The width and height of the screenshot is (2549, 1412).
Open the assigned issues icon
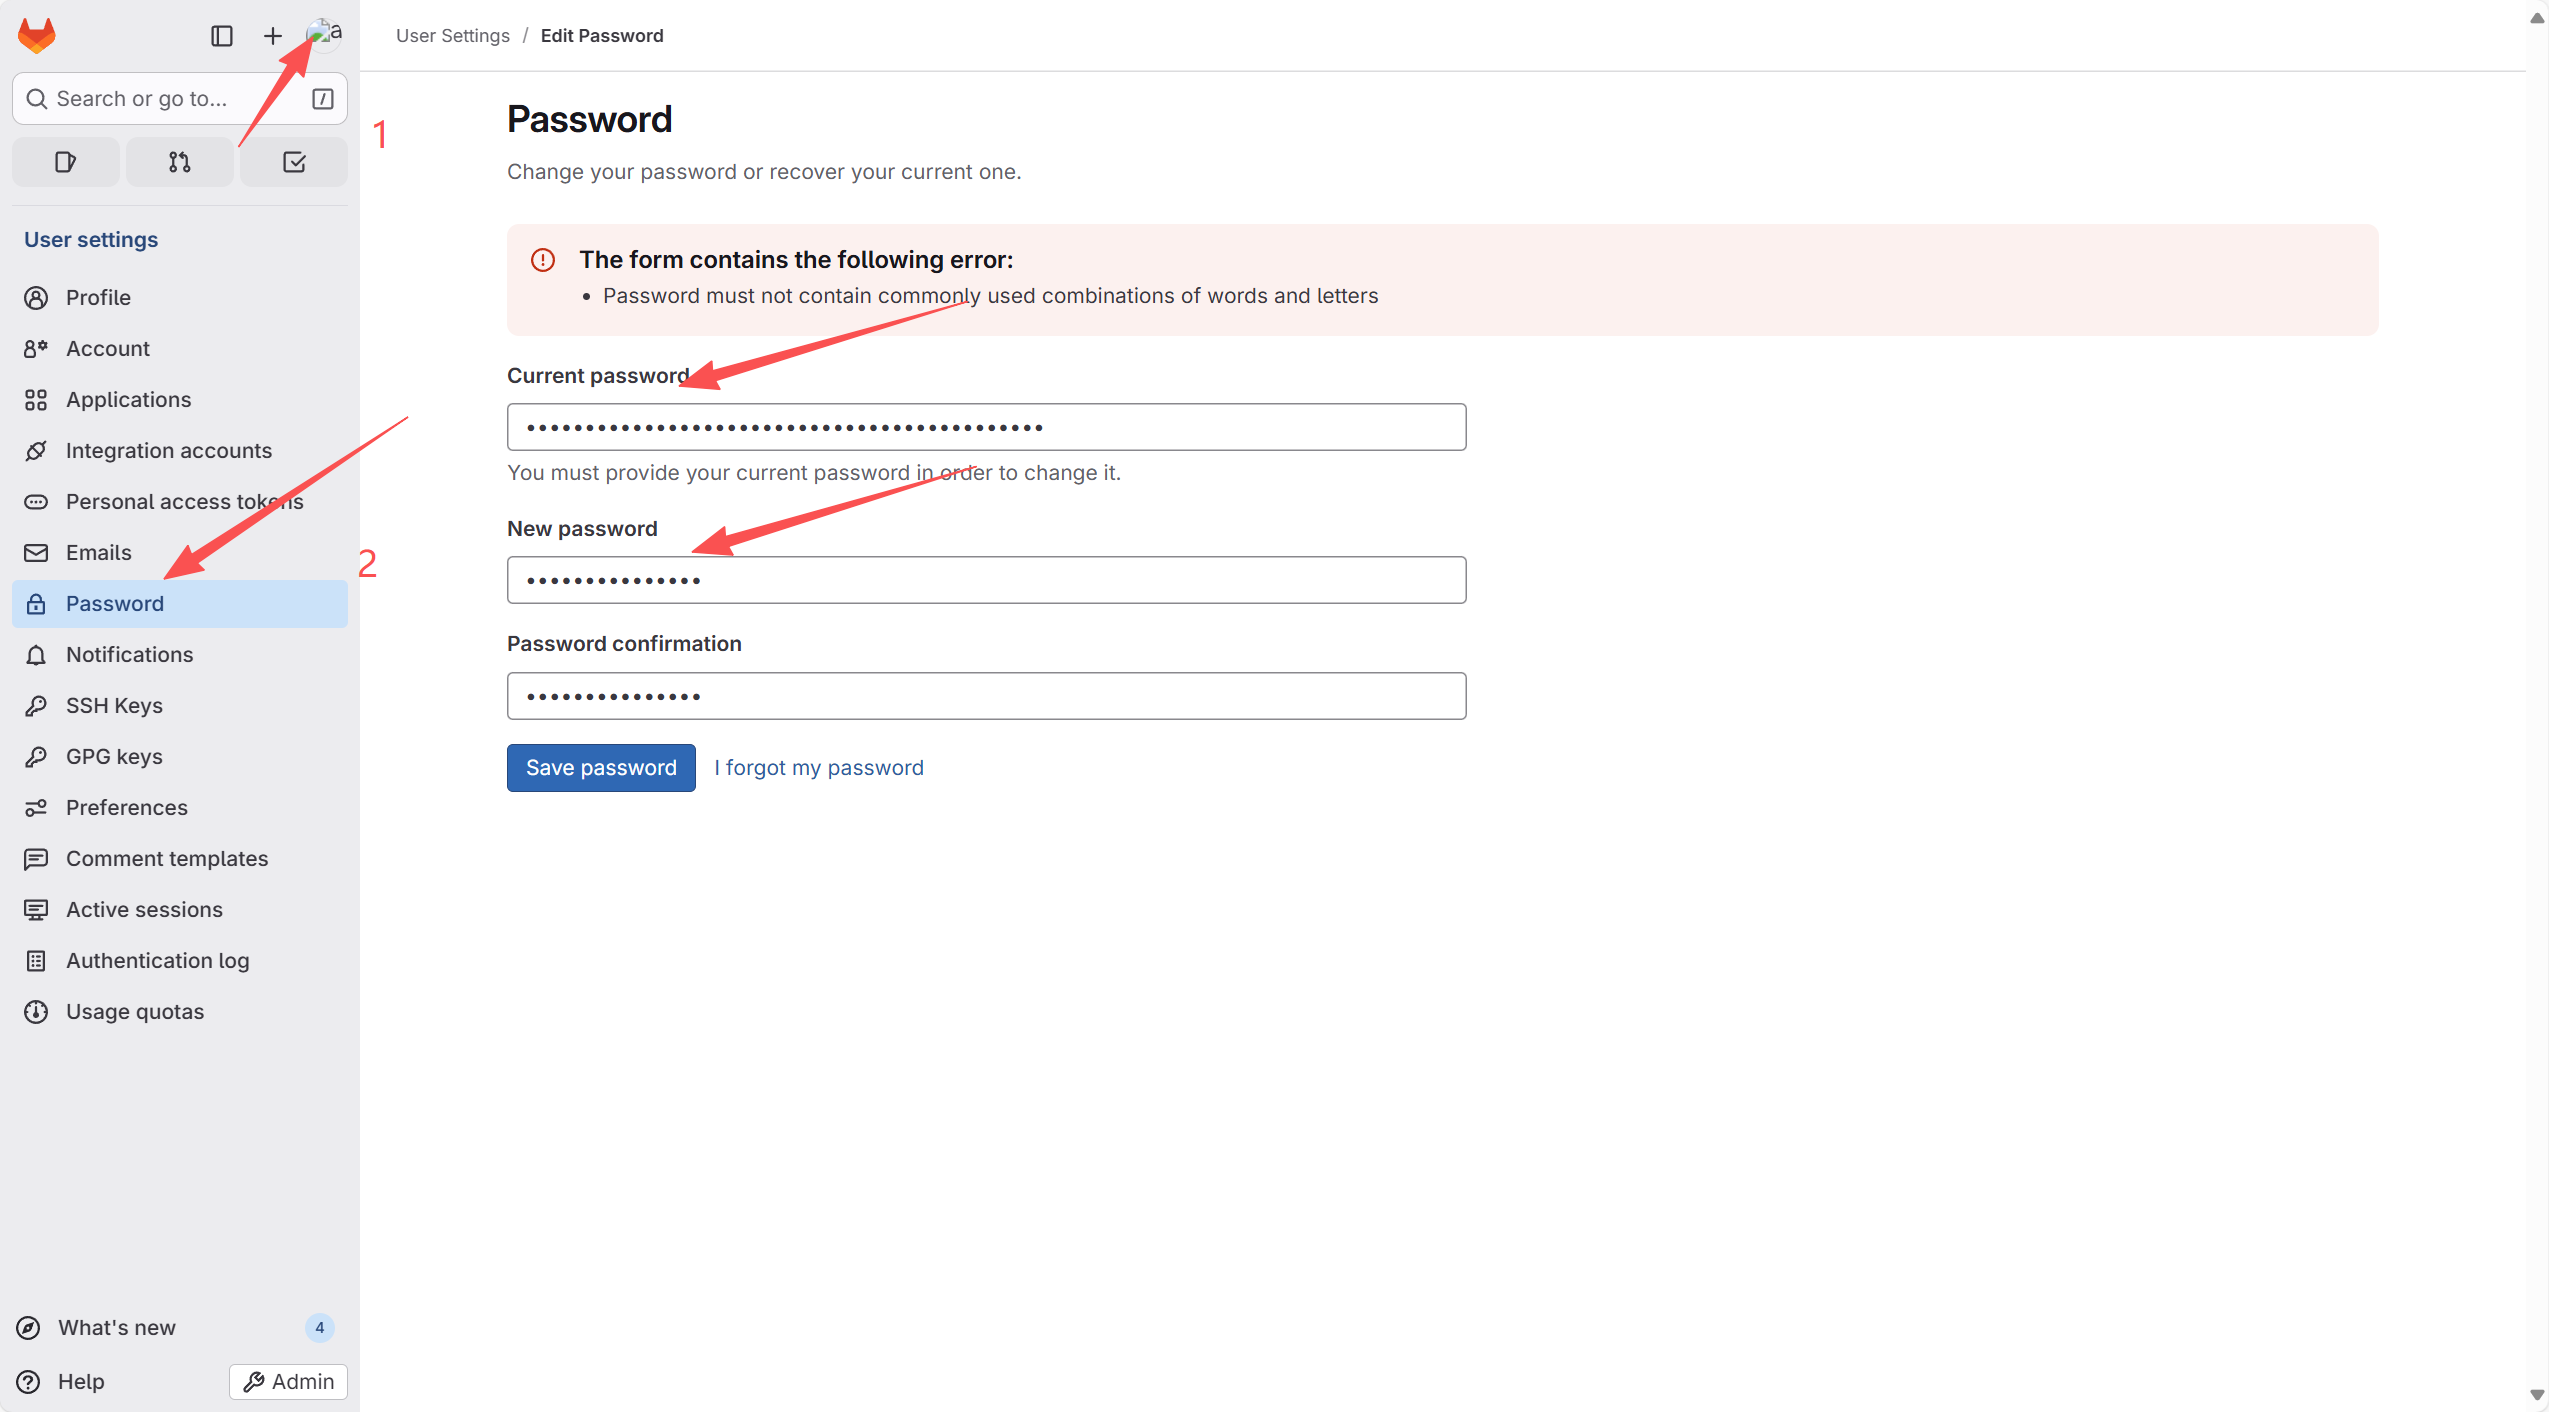66,162
